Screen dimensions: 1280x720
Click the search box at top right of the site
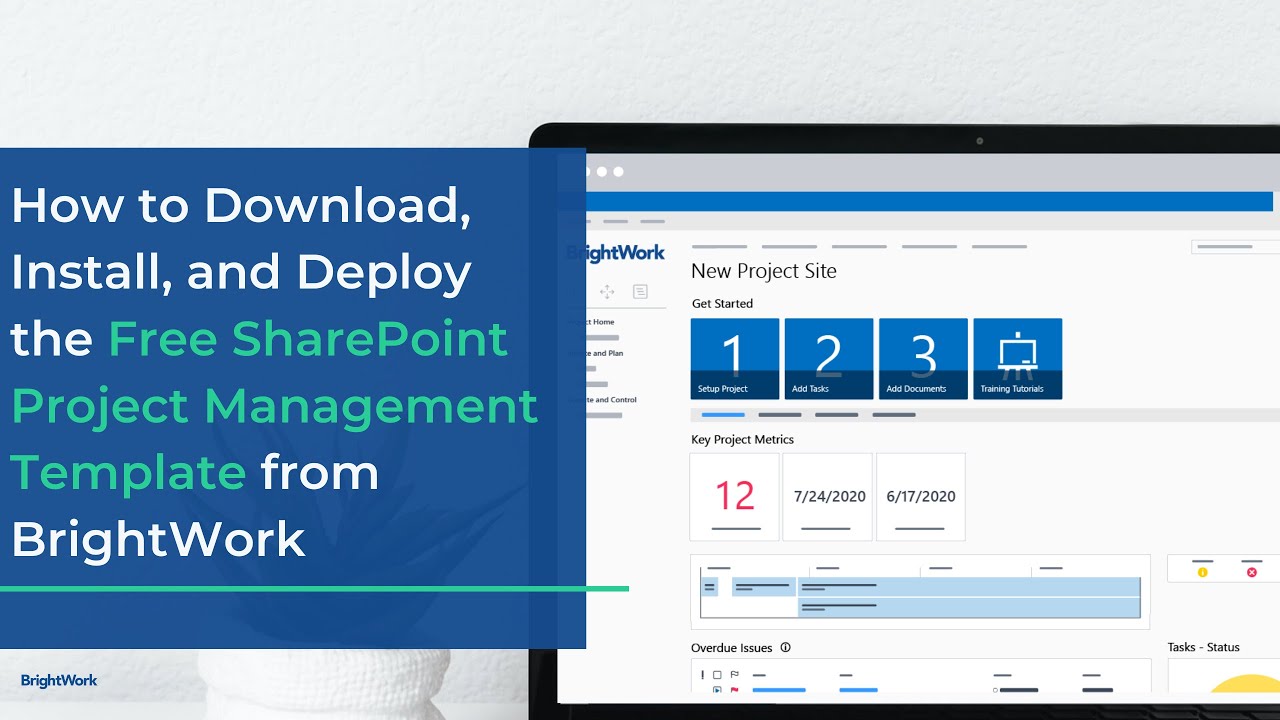1236,247
